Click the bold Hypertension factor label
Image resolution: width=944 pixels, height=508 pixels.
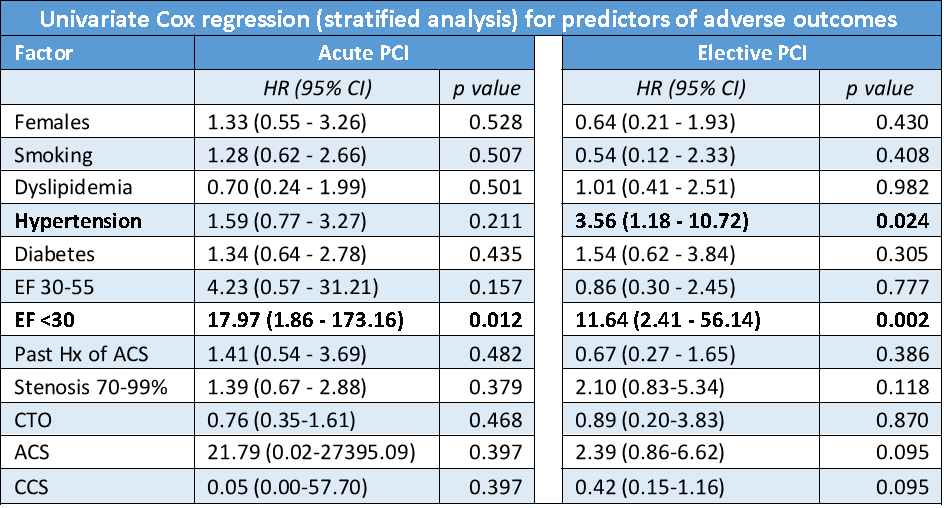pyautogui.click(x=78, y=221)
